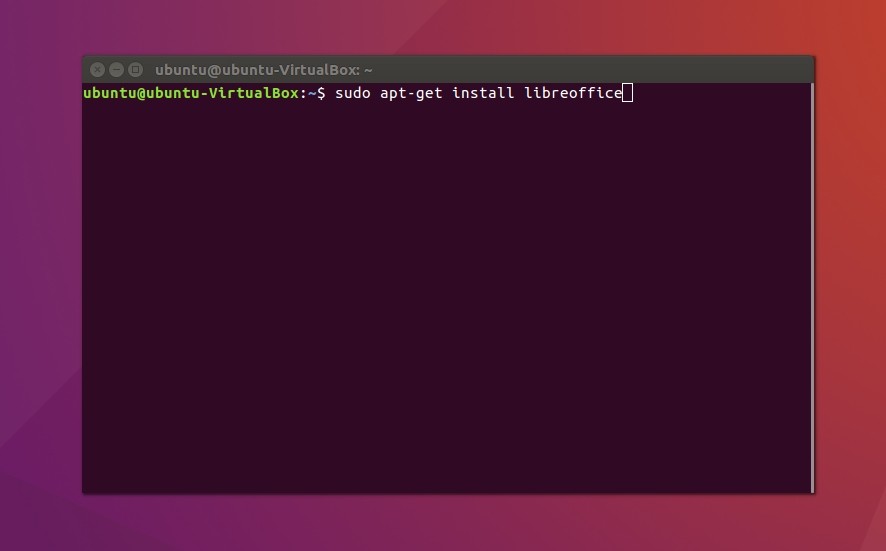The image size is (886, 551).
Task: Minimize the terminal window
Action: [116, 70]
